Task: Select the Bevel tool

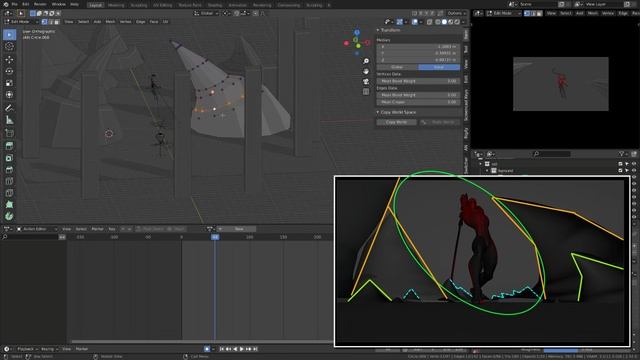Action: [x=9, y=169]
